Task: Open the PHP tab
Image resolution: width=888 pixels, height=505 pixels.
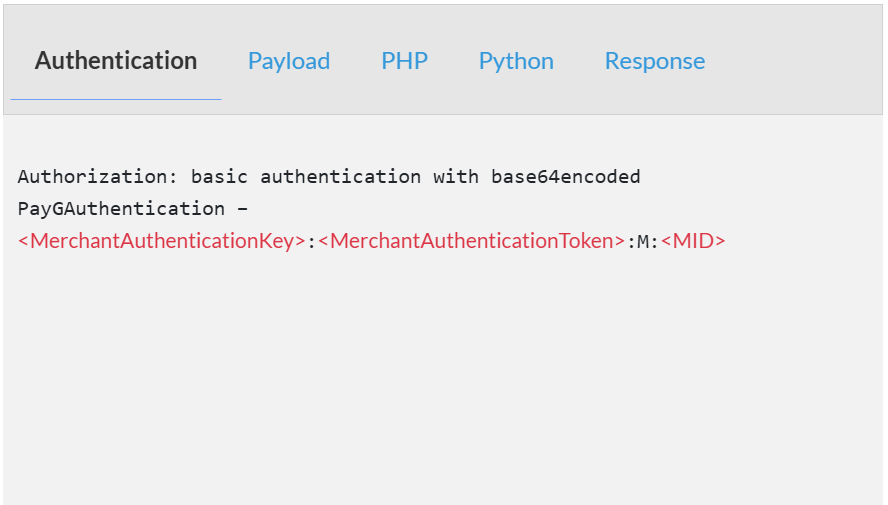Action: [404, 61]
